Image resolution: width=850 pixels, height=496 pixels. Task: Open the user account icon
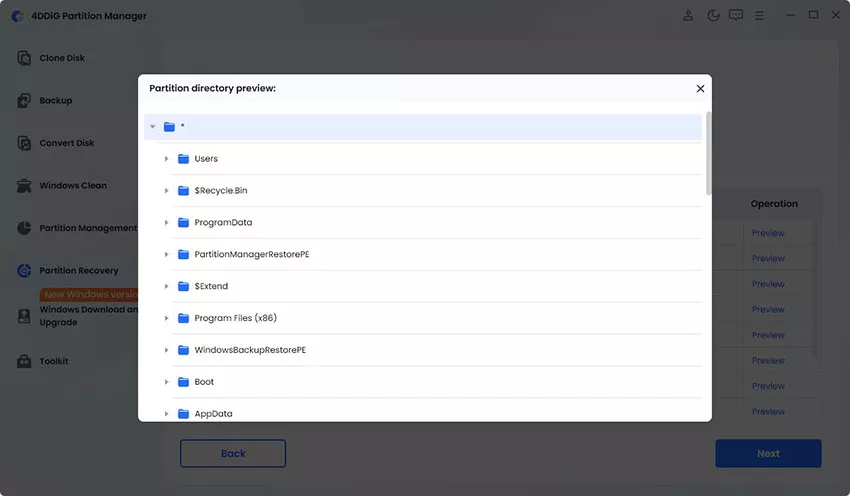click(688, 15)
